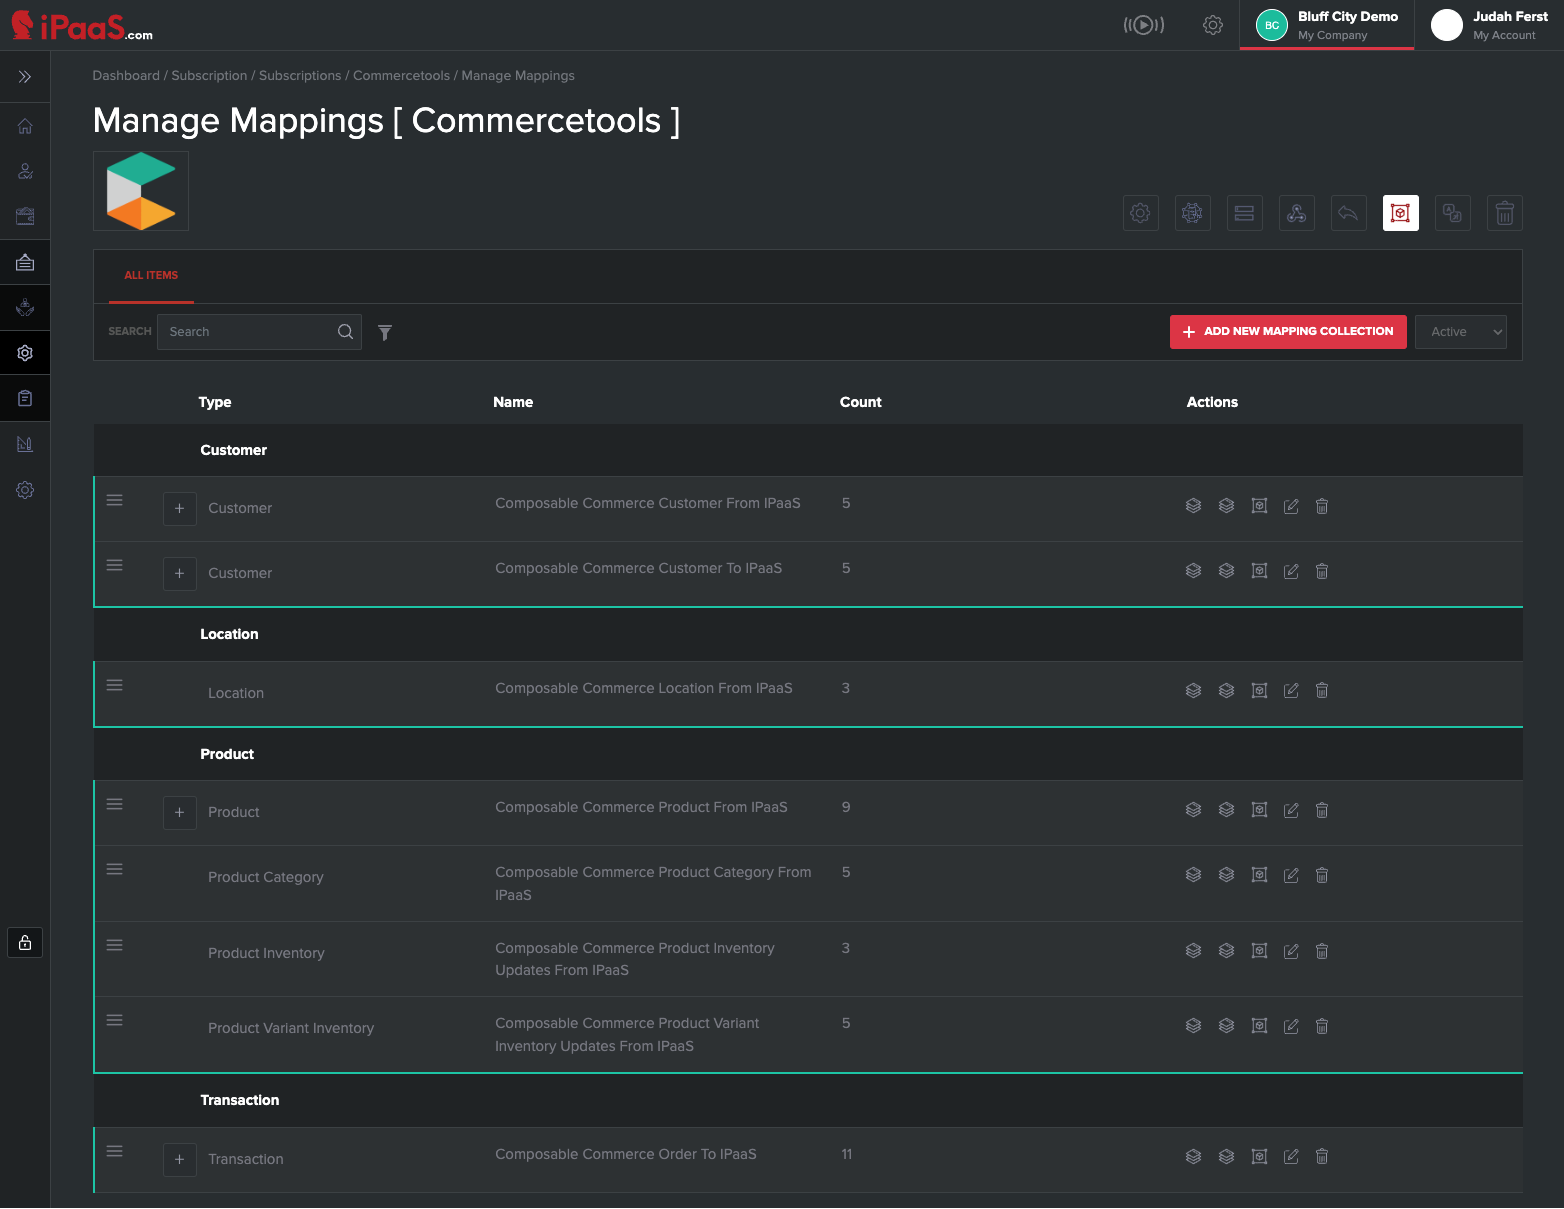Image resolution: width=1564 pixels, height=1209 pixels.
Task: Go to the Commercetools breadcrumb
Action: click(401, 76)
